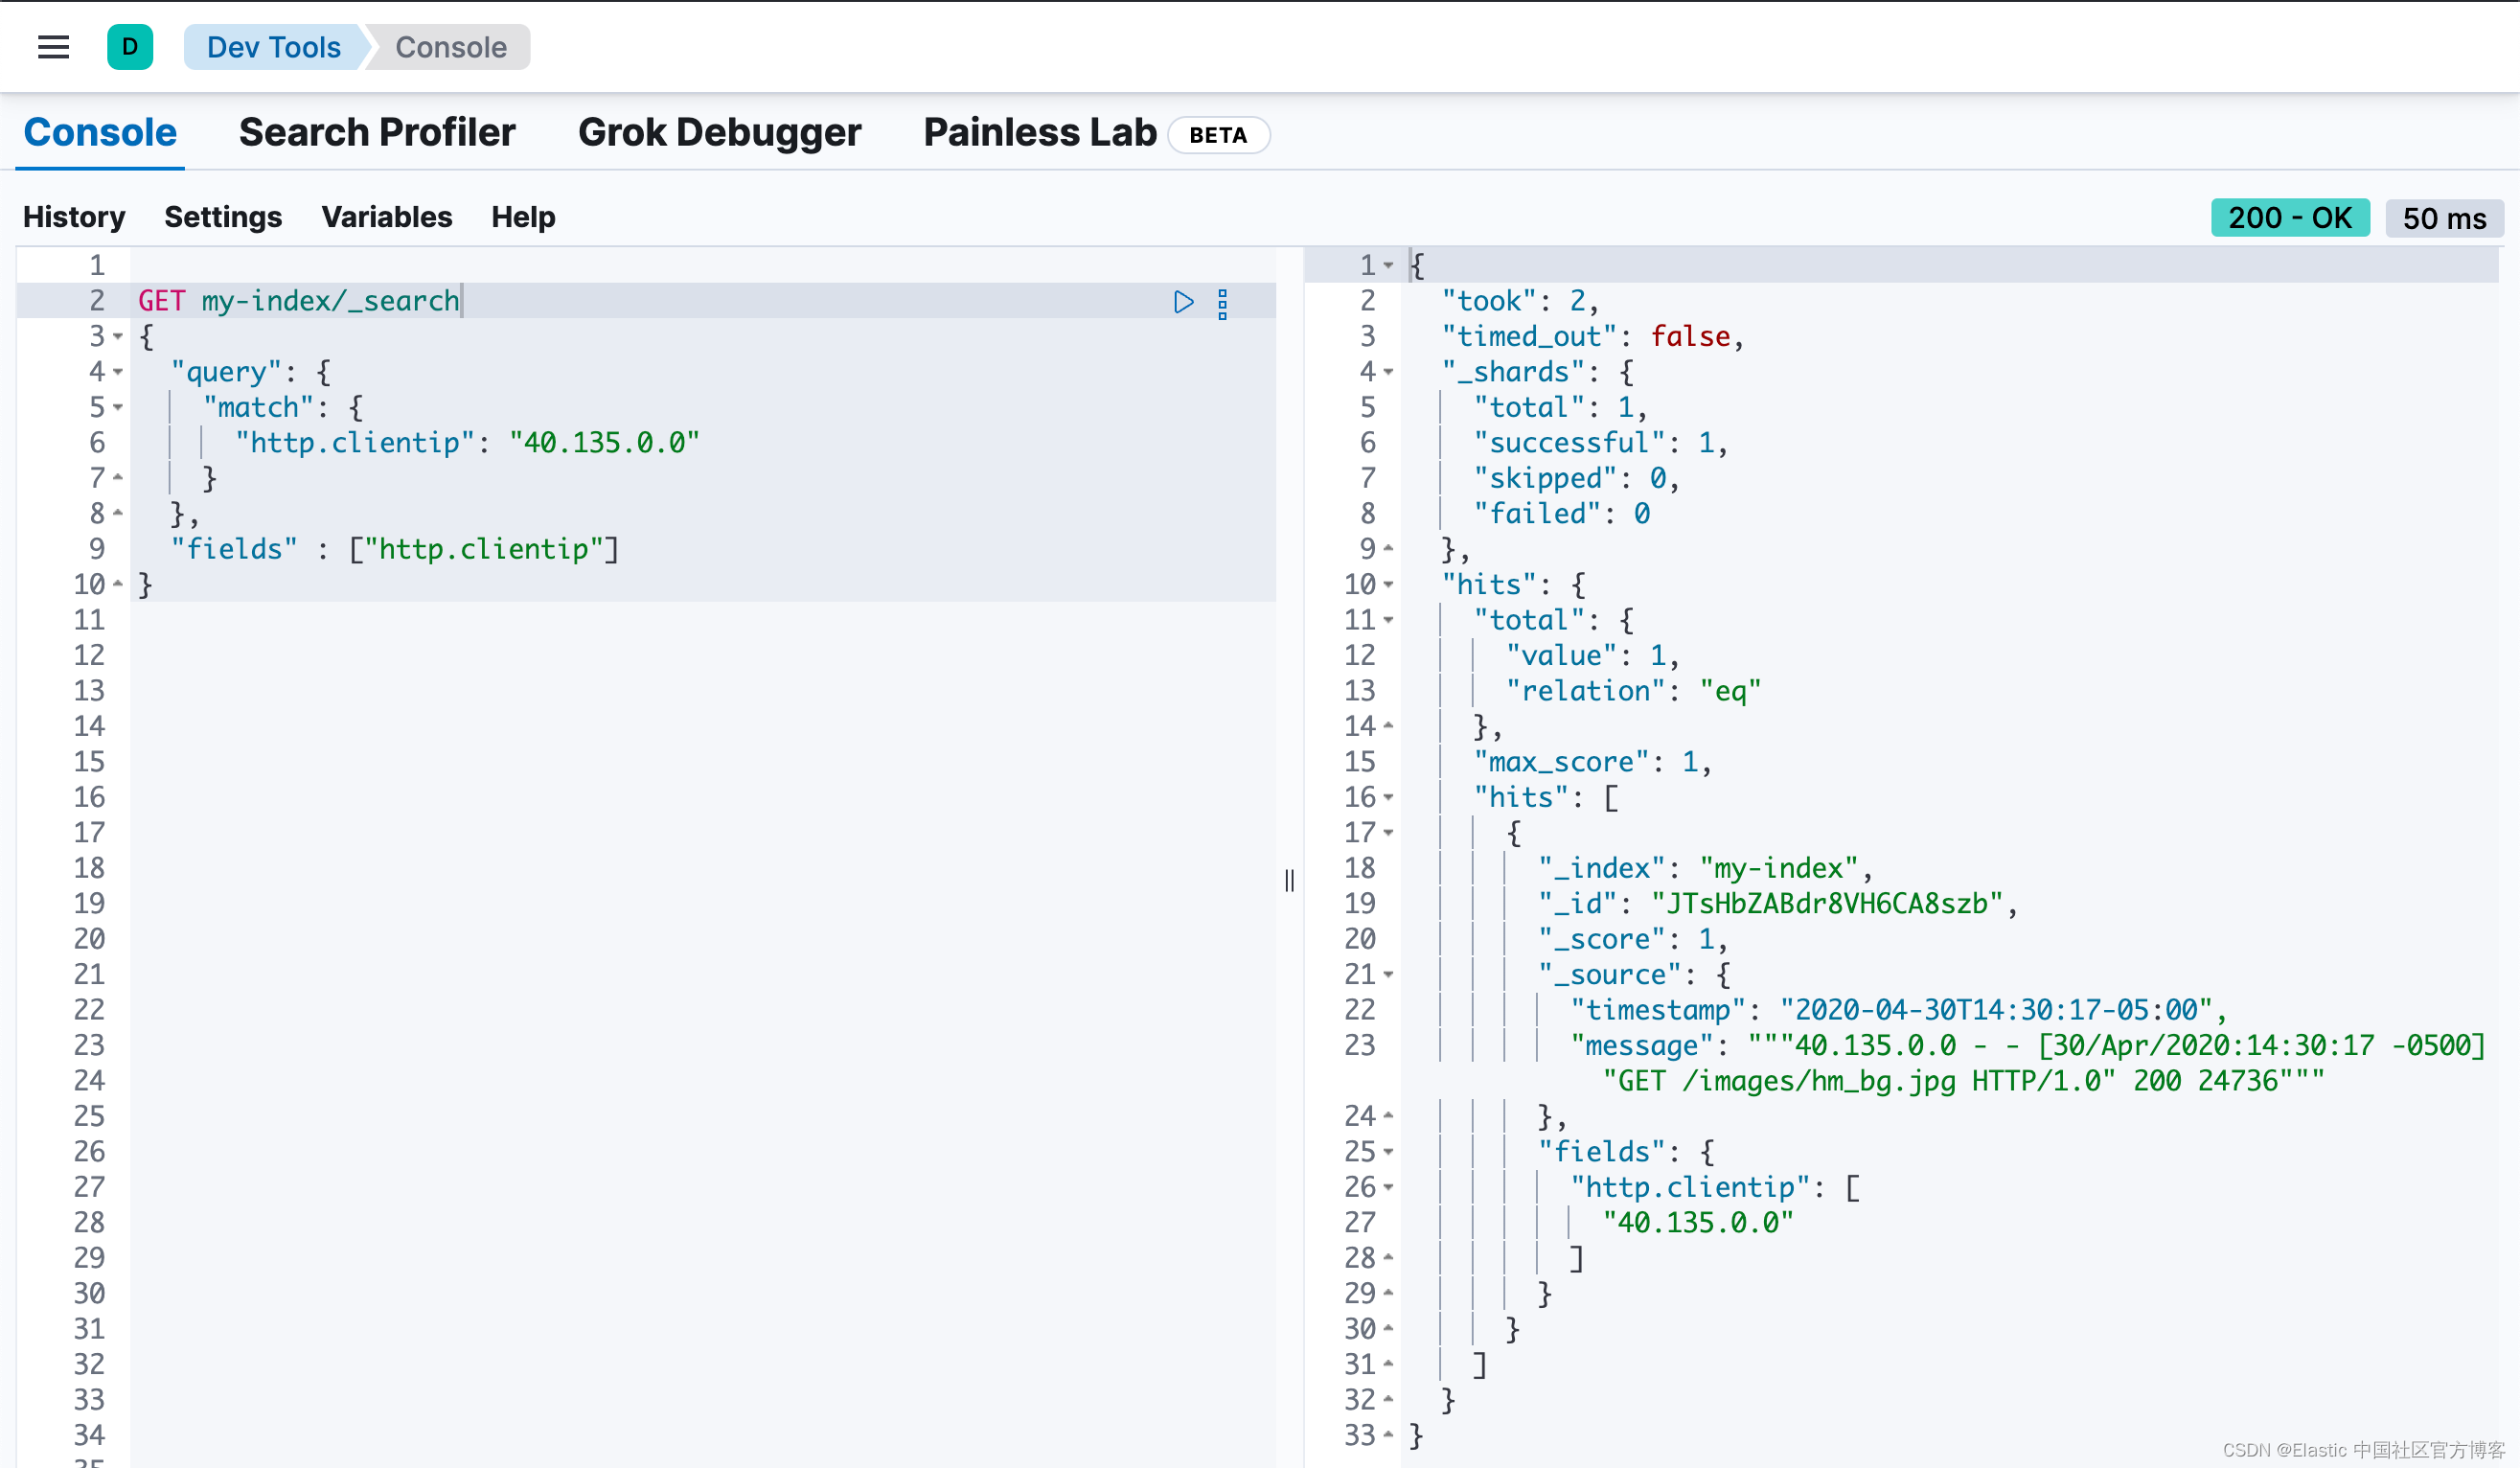Open the Grok Debugger tab
This screenshot has height=1468, width=2520.
(720, 131)
